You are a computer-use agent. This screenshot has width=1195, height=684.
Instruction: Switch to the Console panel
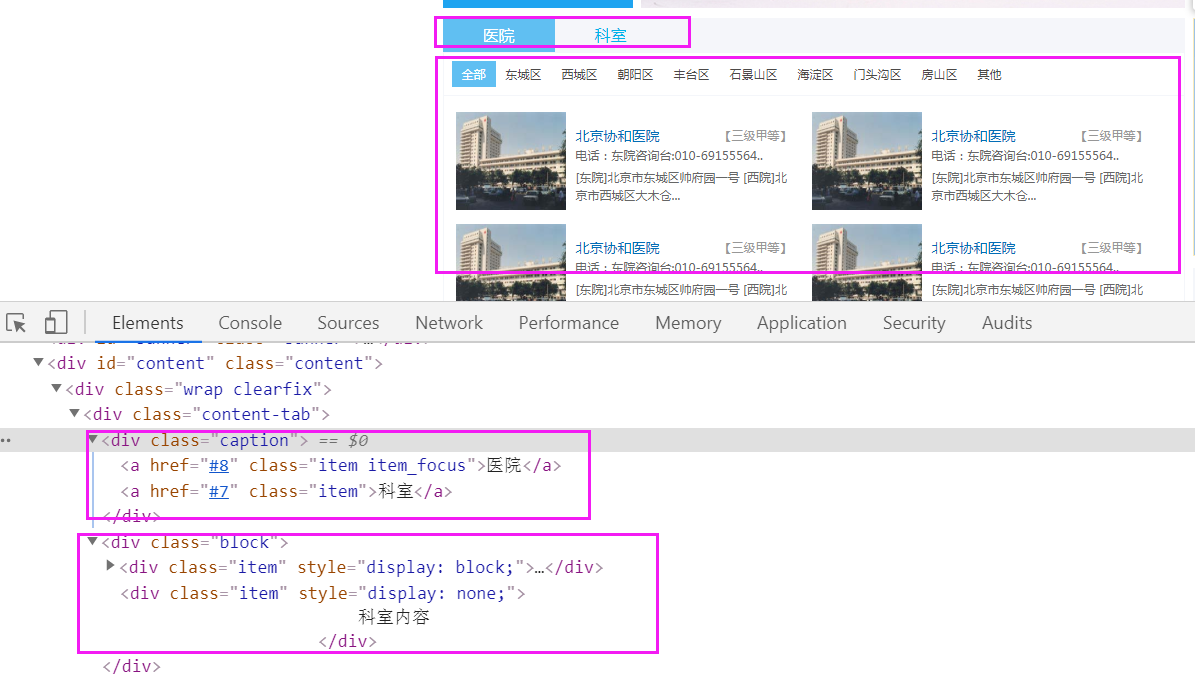click(249, 322)
